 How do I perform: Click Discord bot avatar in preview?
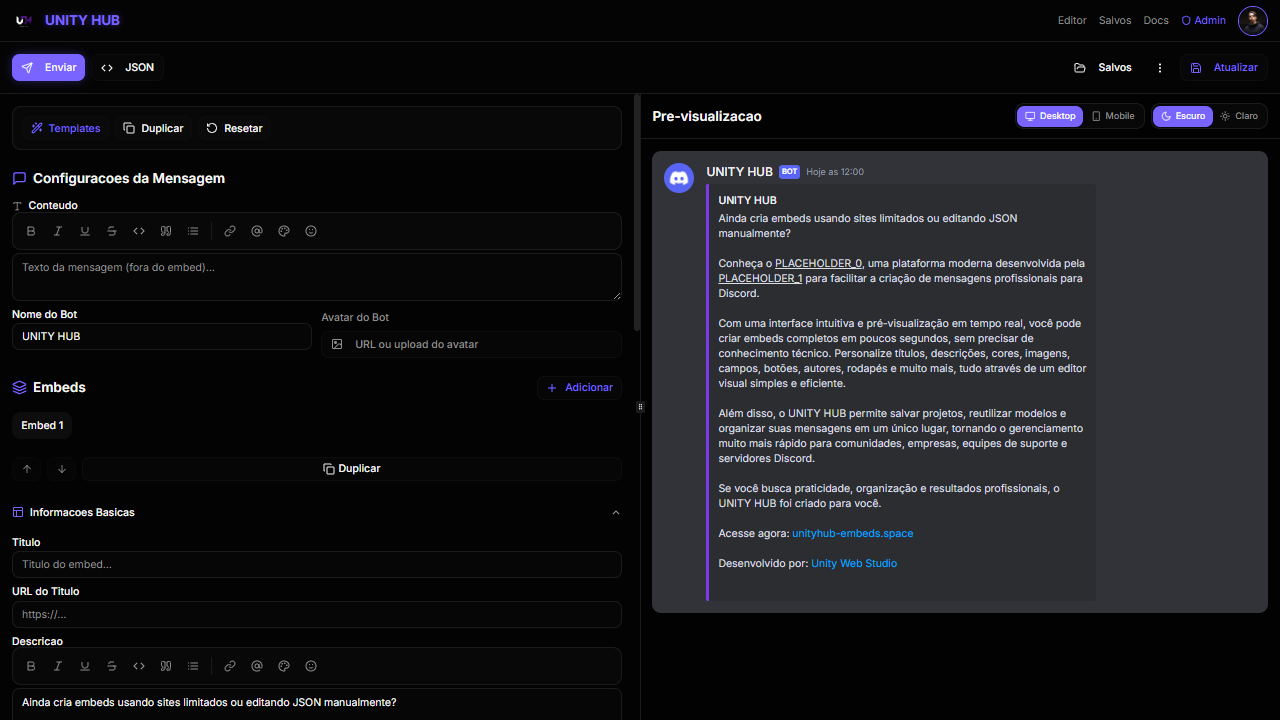coord(679,178)
